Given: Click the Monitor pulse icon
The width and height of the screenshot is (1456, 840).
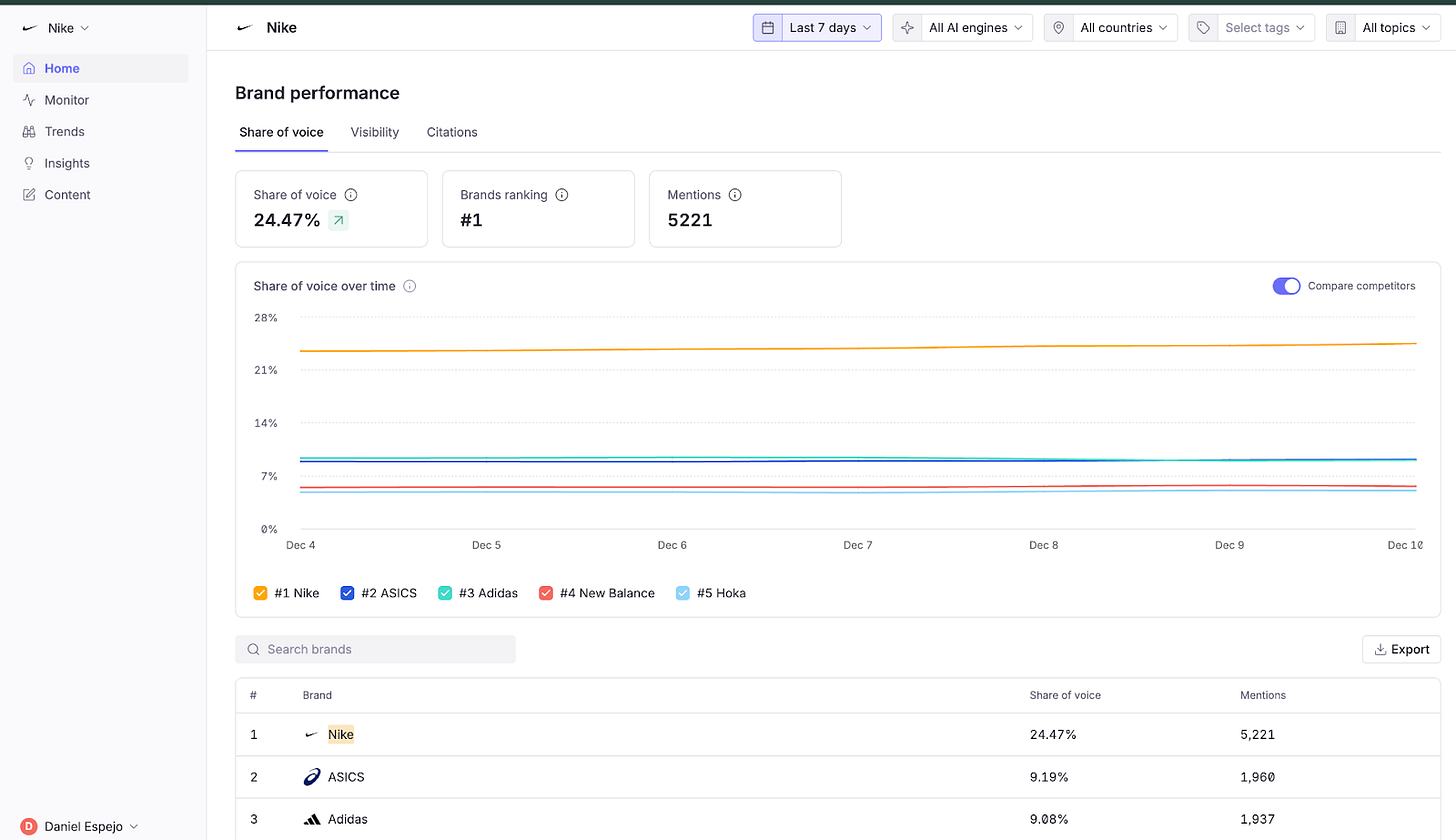Looking at the screenshot, I should [x=28, y=100].
